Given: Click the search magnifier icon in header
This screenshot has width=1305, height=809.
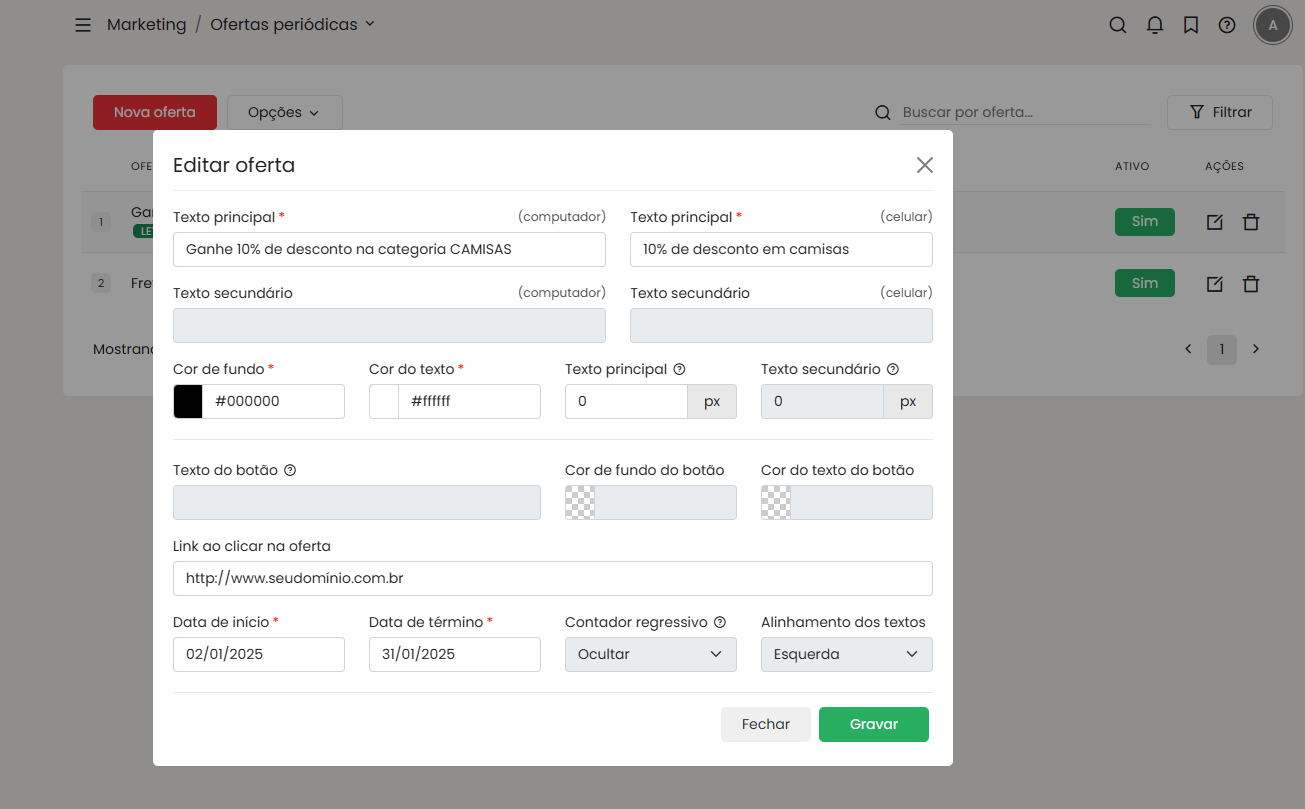Looking at the screenshot, I should pos(1118,25).
